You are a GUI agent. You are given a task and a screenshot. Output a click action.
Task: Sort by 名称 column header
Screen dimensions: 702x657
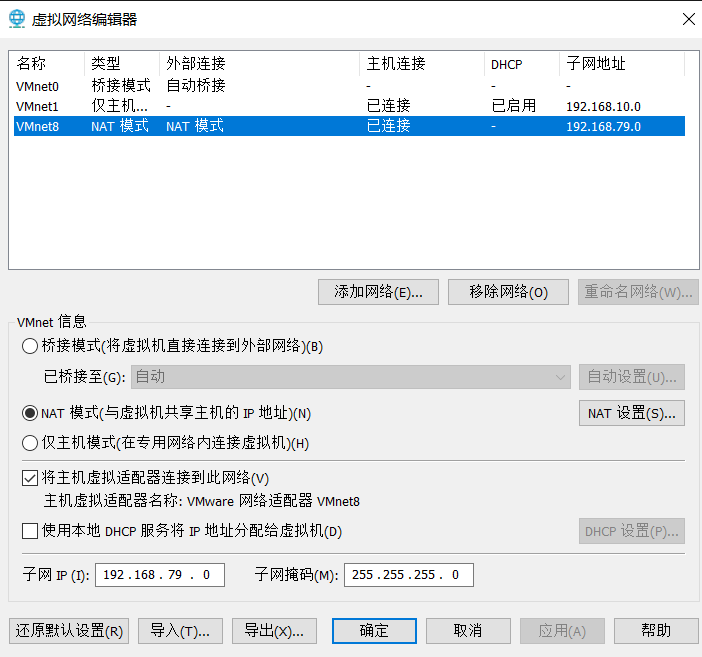[49, 64]
